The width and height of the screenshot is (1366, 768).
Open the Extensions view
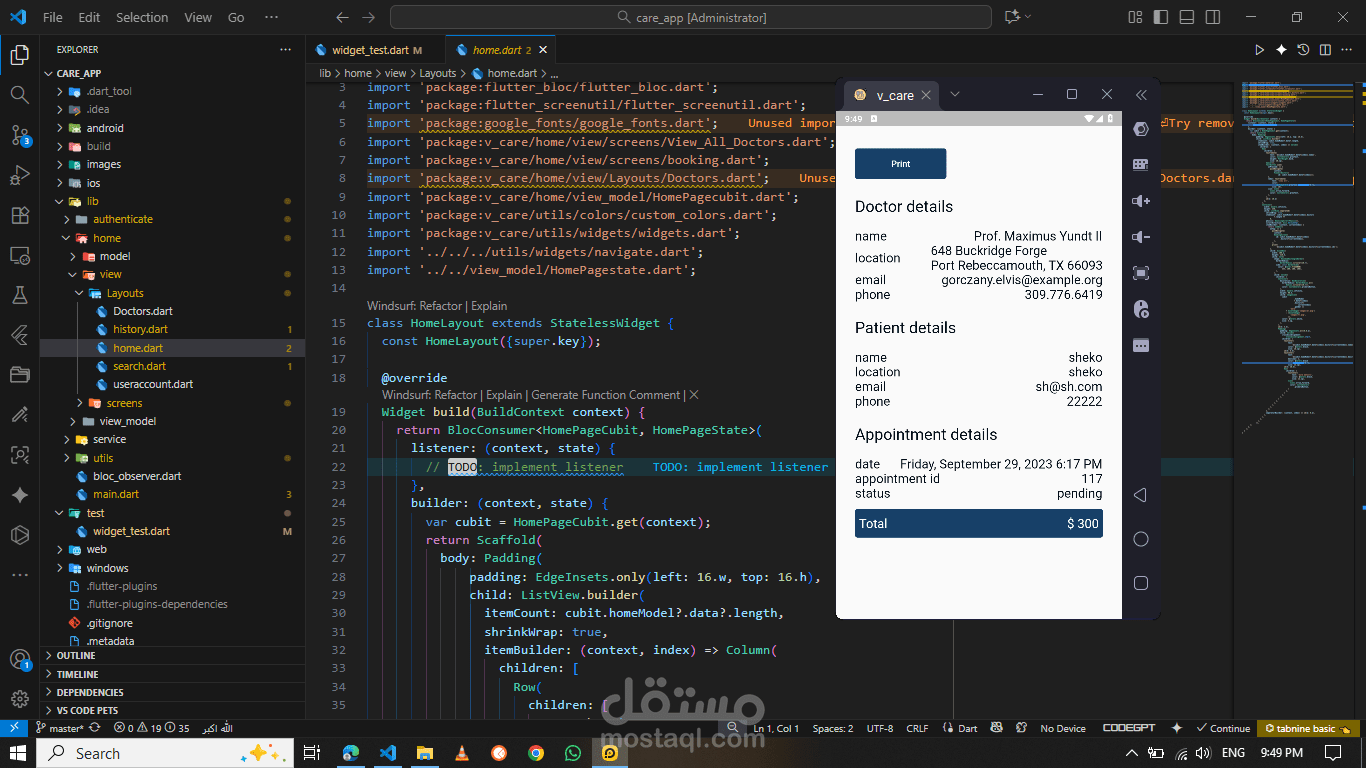pyautogui.click(x=19, y=215)
